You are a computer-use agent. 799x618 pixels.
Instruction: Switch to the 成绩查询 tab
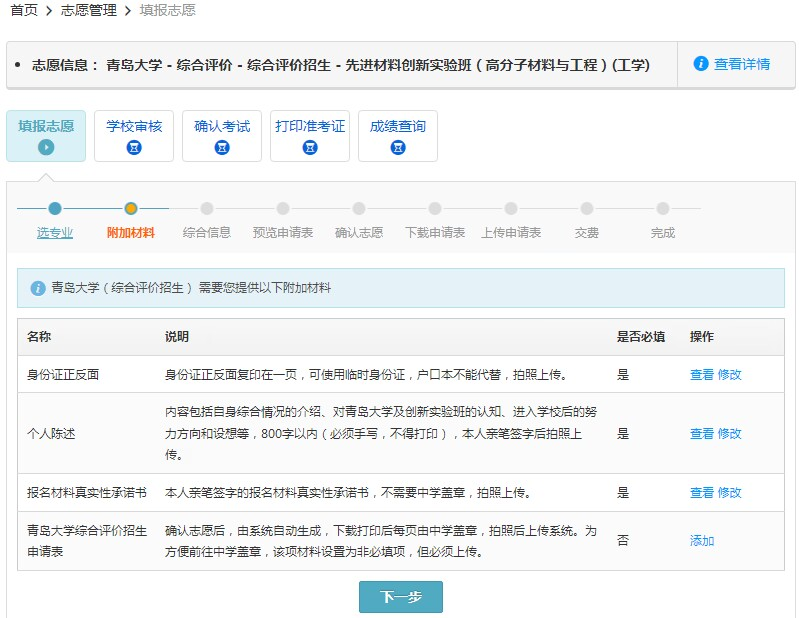(398, 135)
